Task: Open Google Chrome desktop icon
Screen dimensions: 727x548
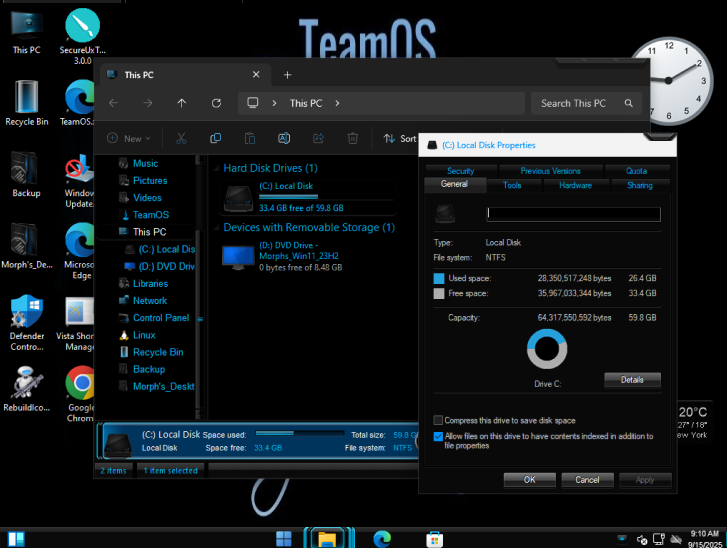Action: click(81, 394)
